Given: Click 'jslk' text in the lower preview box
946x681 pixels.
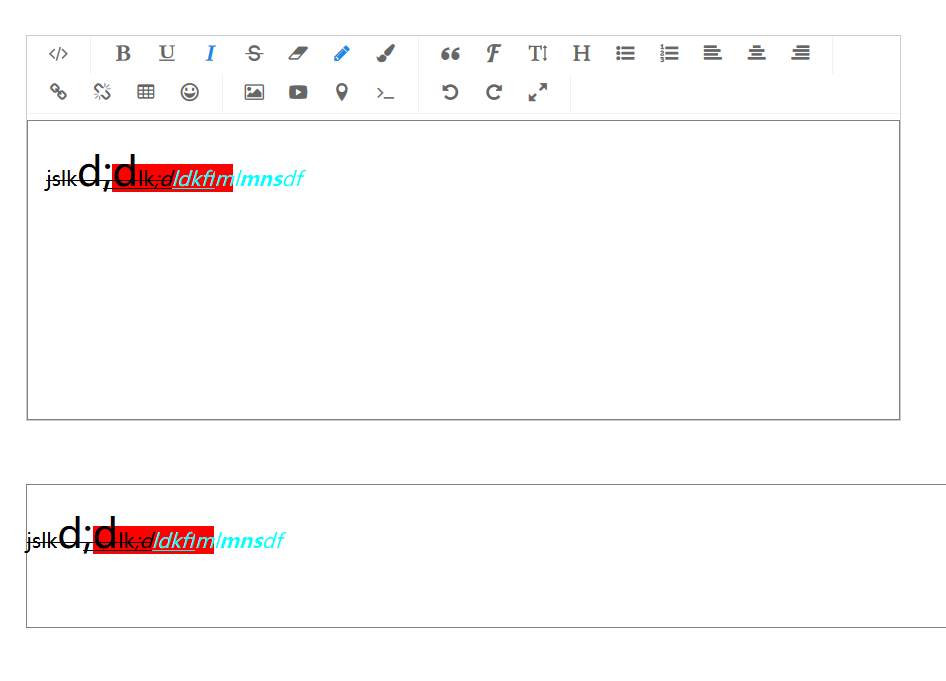Looking at the screenshot, I should coord(42,541).
